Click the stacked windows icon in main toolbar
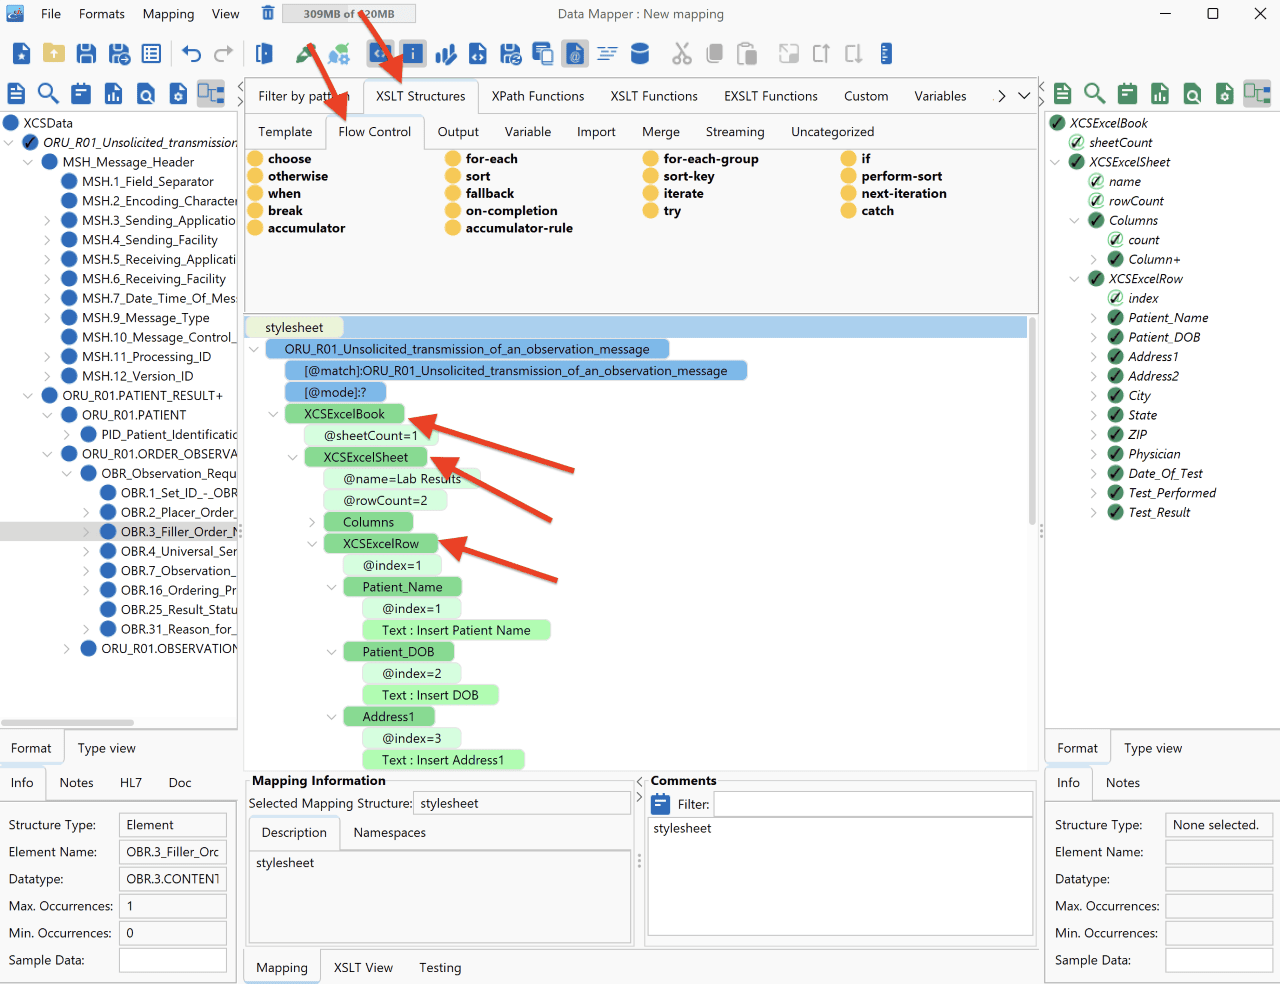The image size is (1280, 984). point(543,54)
